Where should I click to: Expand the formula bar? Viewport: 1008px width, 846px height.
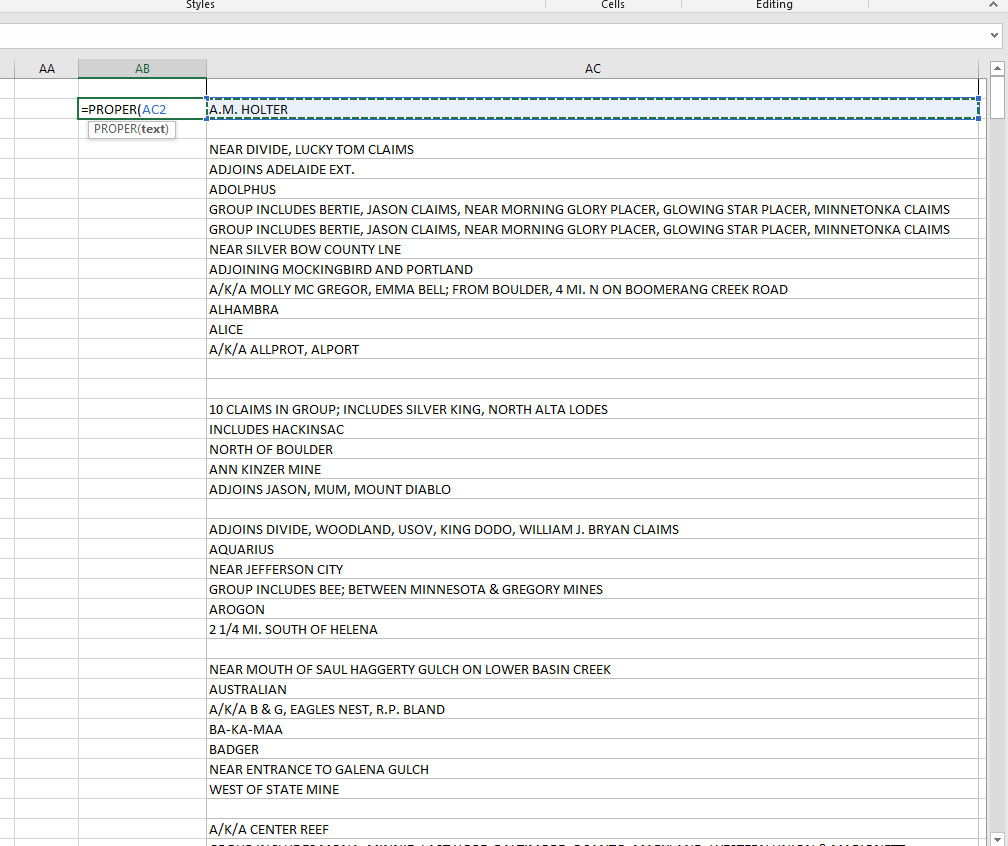point(993,36)
